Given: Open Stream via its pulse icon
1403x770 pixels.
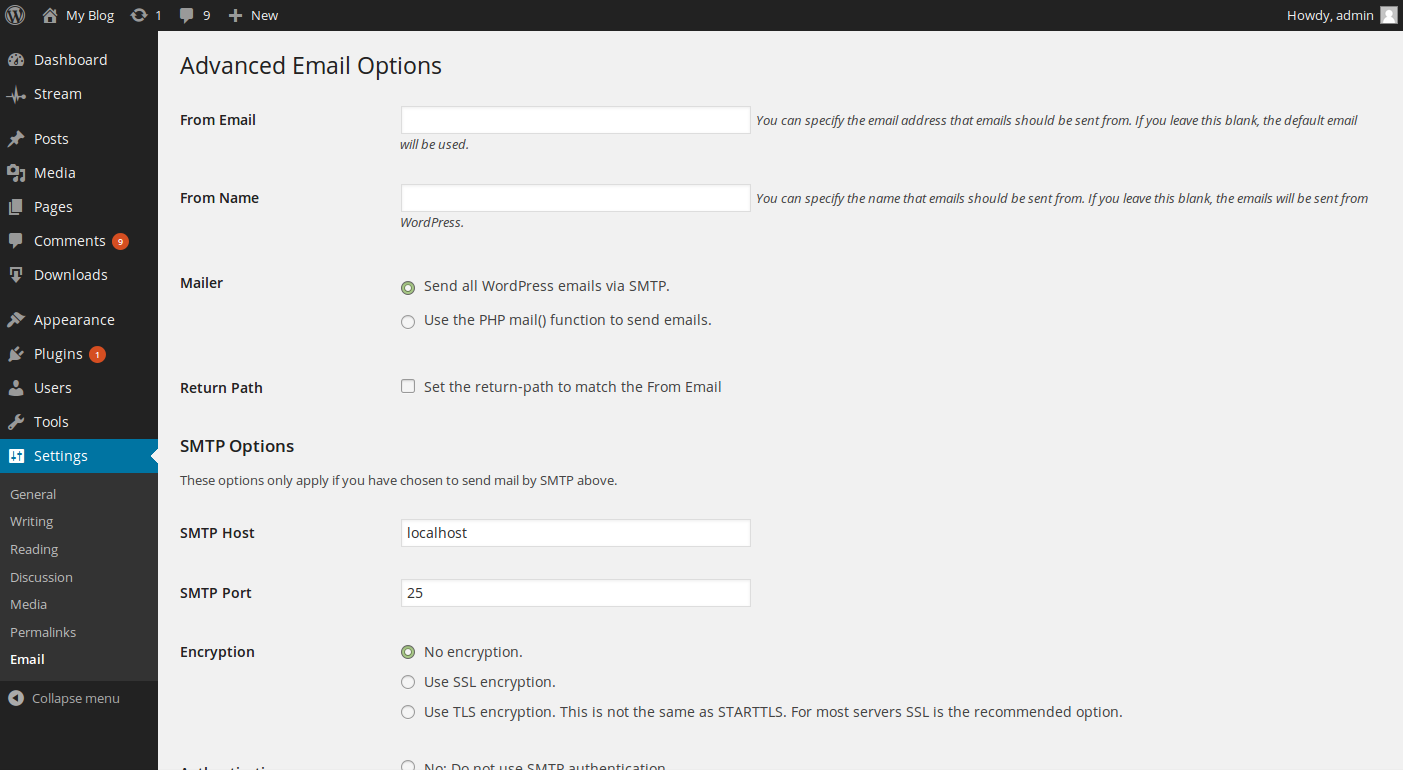Looking at the screenshot, I should click(16, 94).
